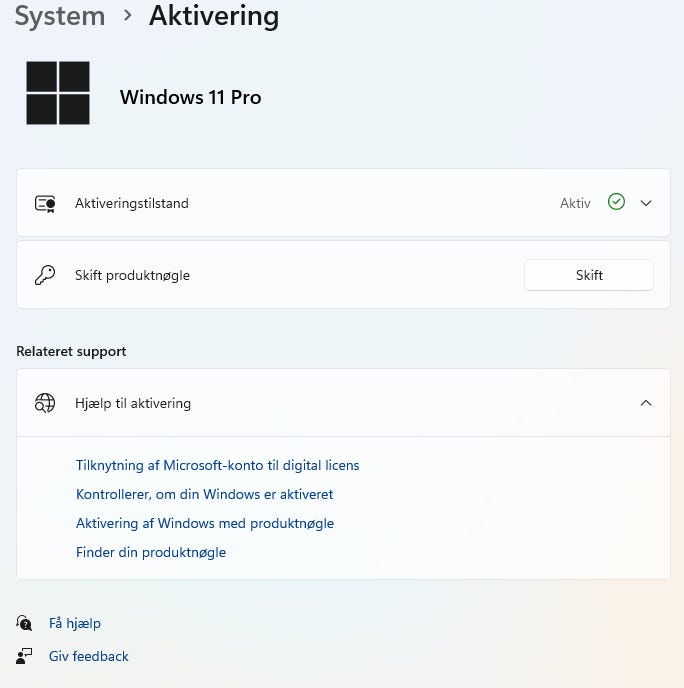This screenshot has height=688, width=684.
Task: Click the activation state certificate icon
Action: [45, 203]
